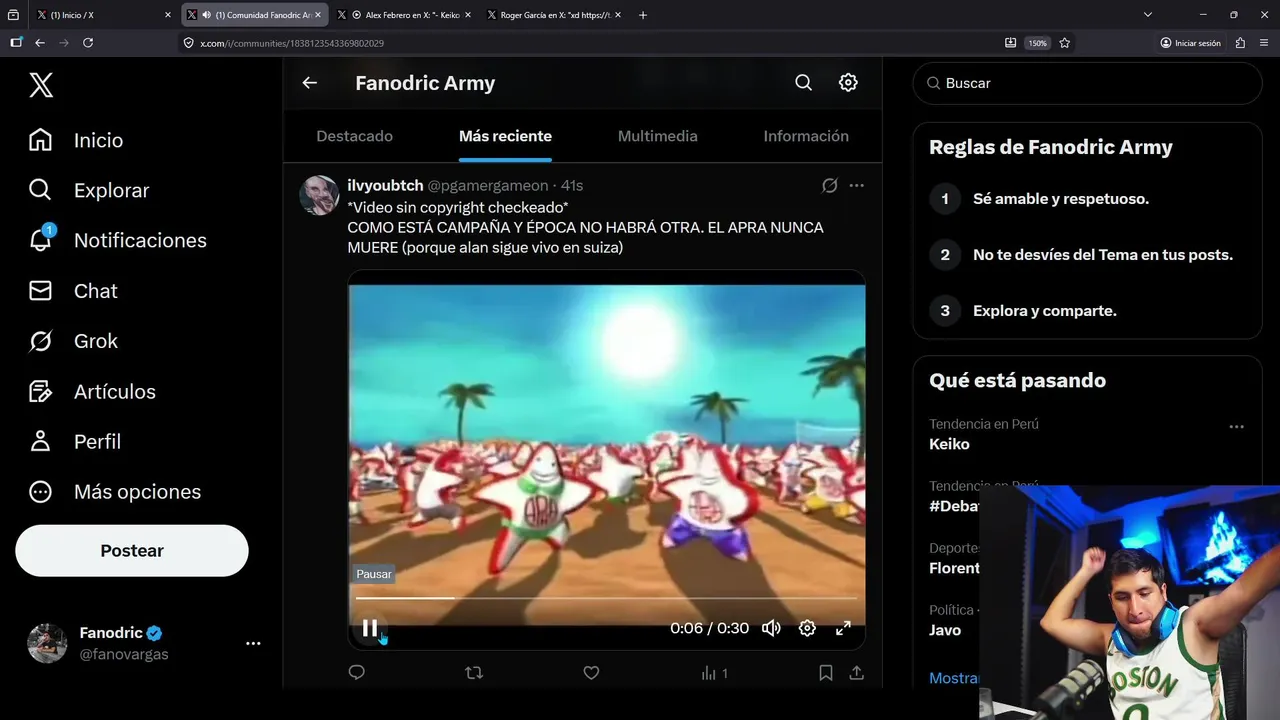
Task: Share the post
Action: tap(857, 673)
